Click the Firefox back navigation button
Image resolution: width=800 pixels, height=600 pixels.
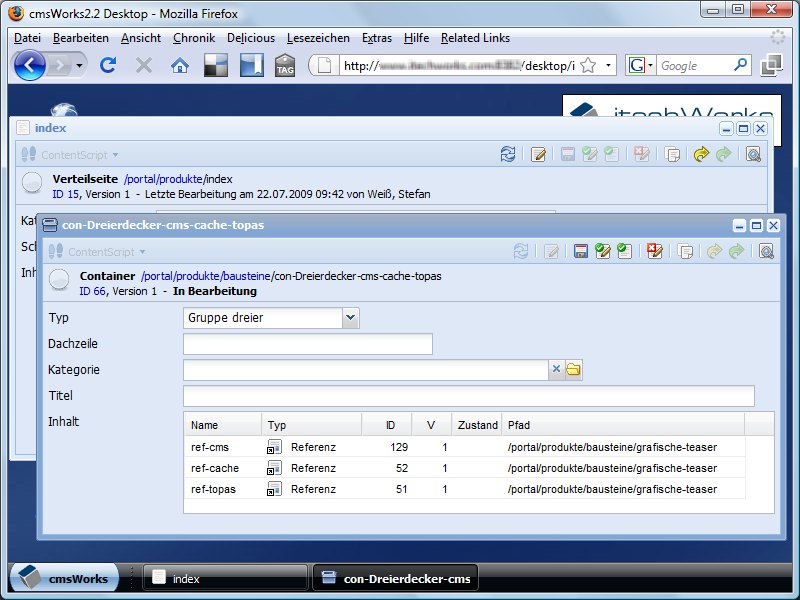click(x=30, y=65)
